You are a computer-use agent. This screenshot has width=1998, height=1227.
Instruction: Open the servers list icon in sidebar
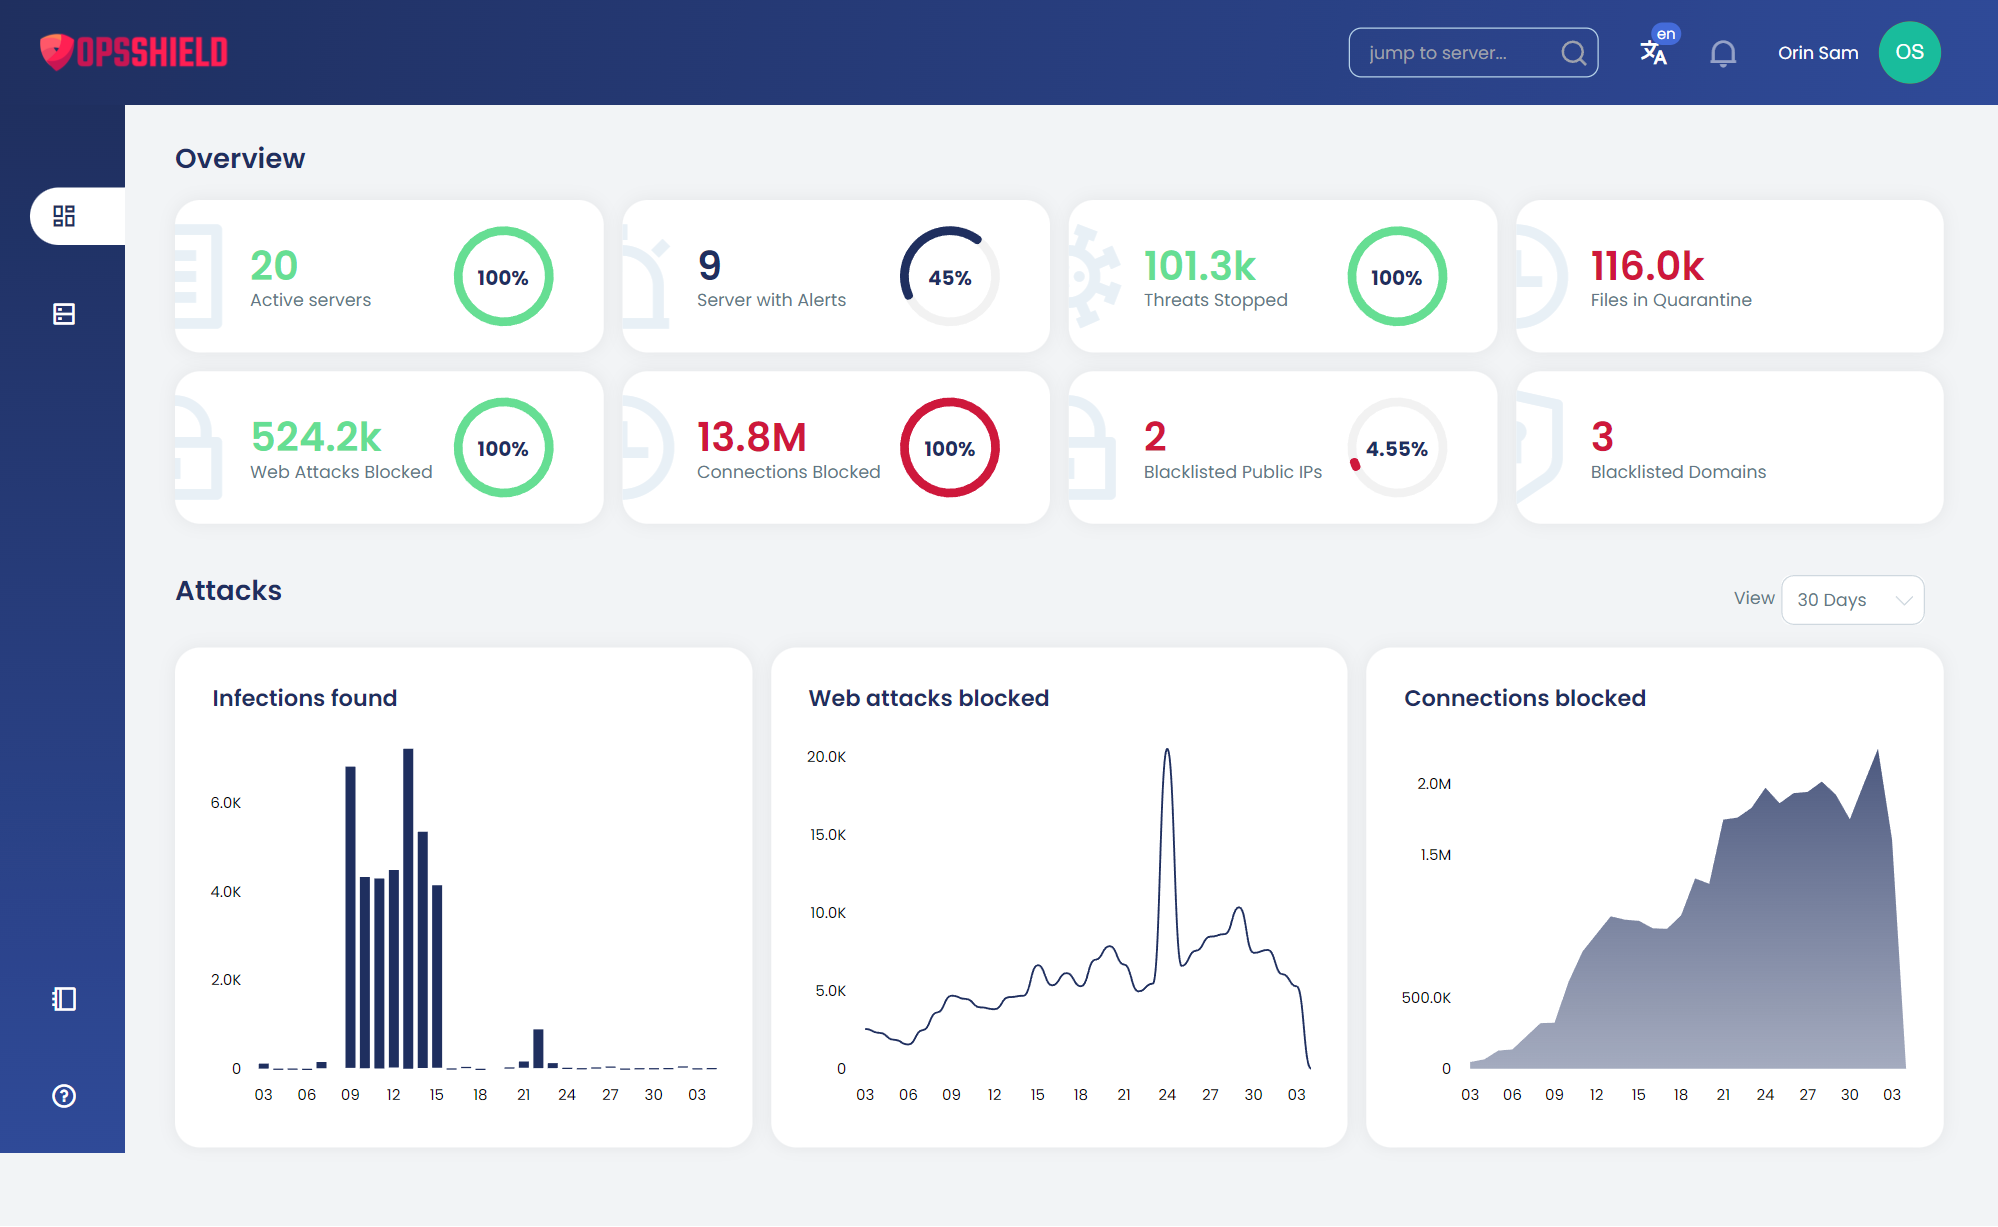[x=64, y=314]
